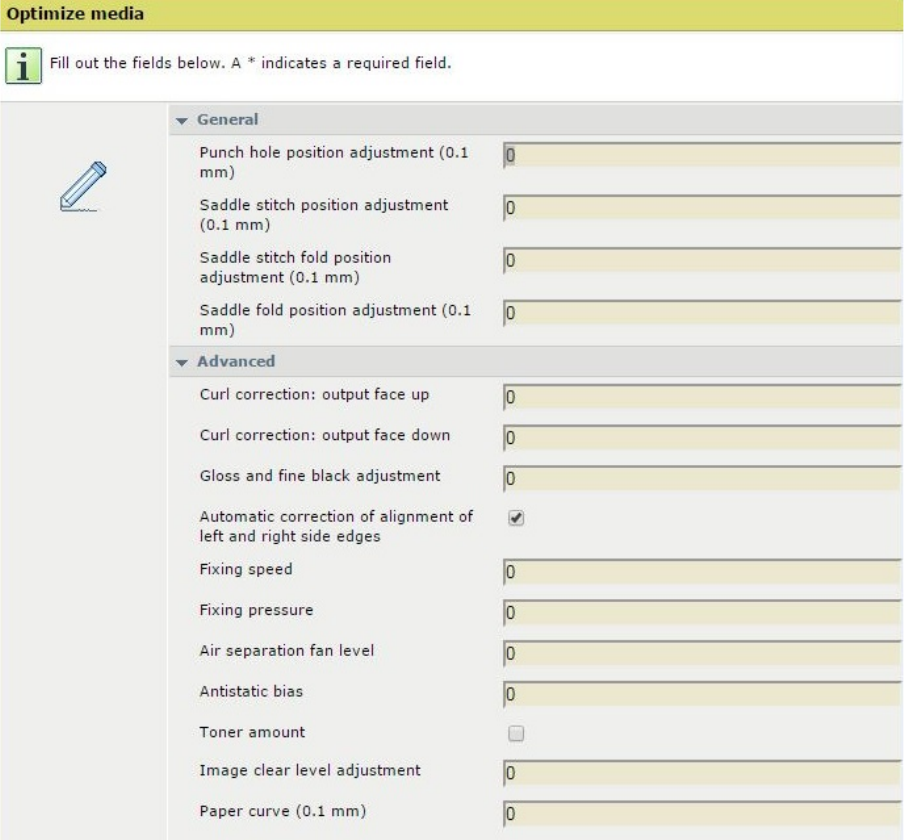Select the Saddle stitch position adjustment field
The image size is (904, 840).
pos(700,209)
